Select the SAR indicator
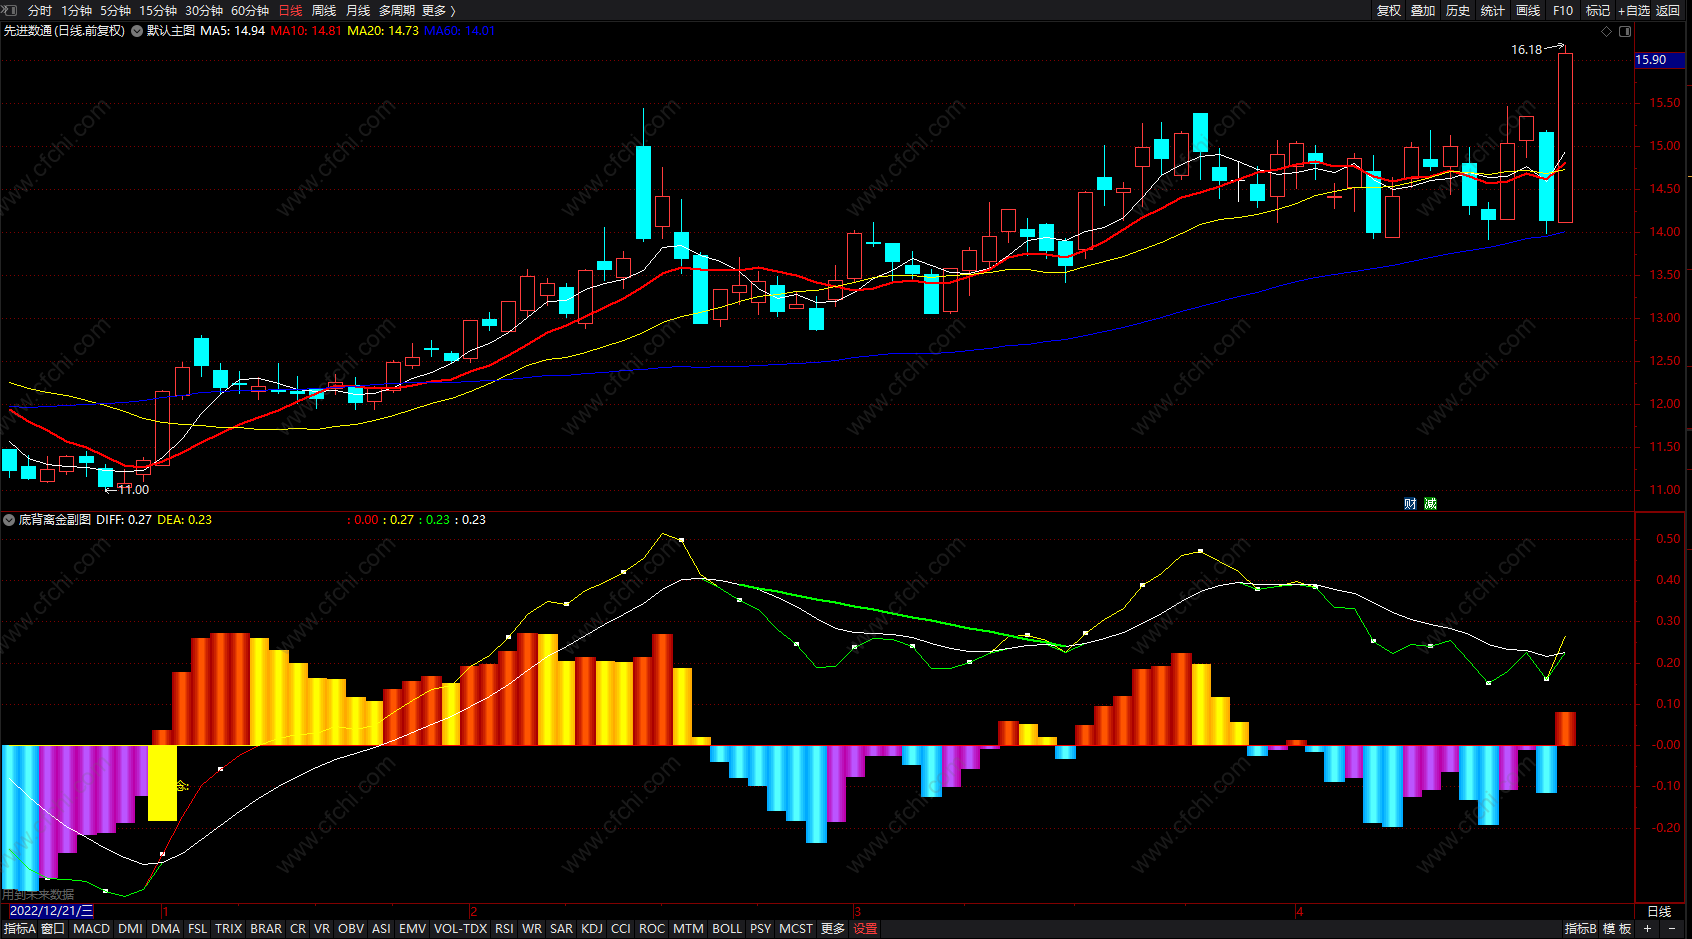Image resolution: width=1692 pixels, height=939 pixels. point(562,929)
